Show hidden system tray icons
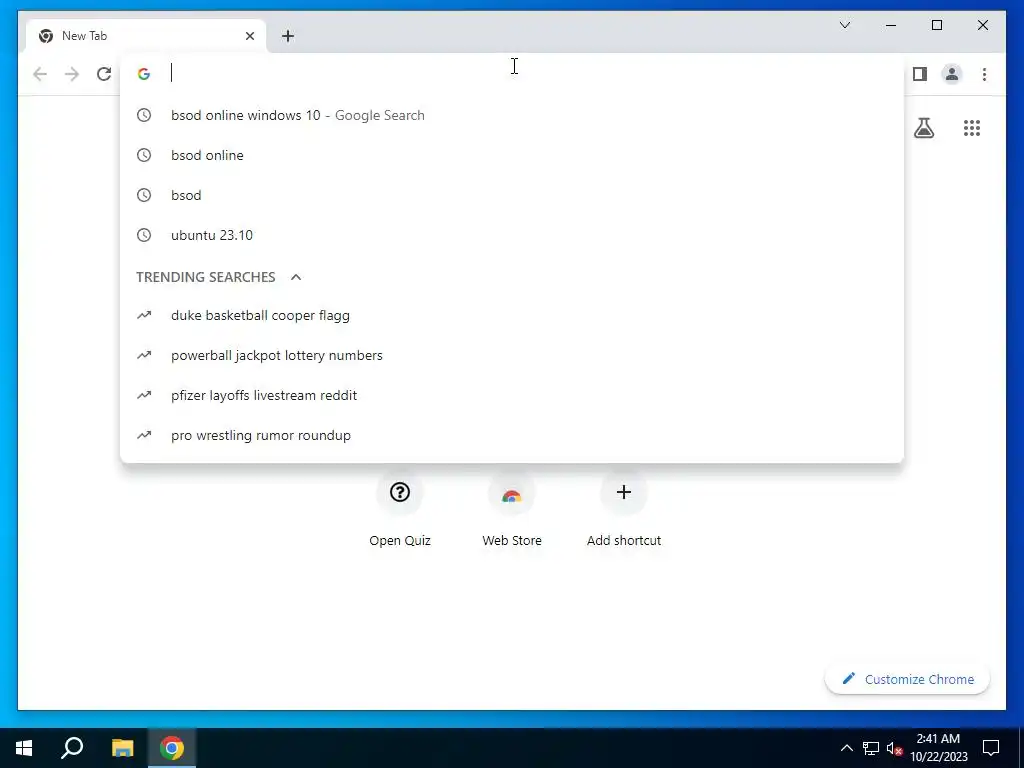This screenshot has height=768, width=1024. [846, 748]
